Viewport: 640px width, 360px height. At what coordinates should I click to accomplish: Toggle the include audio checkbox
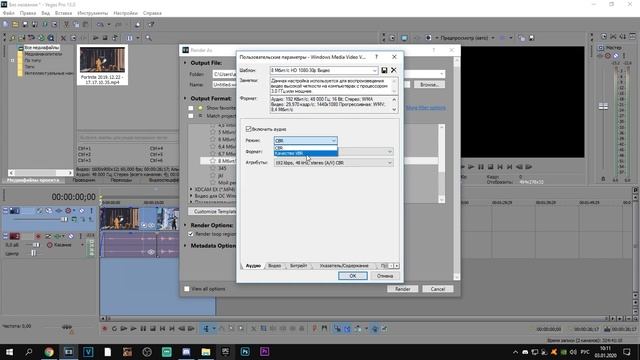click(248, 129)
